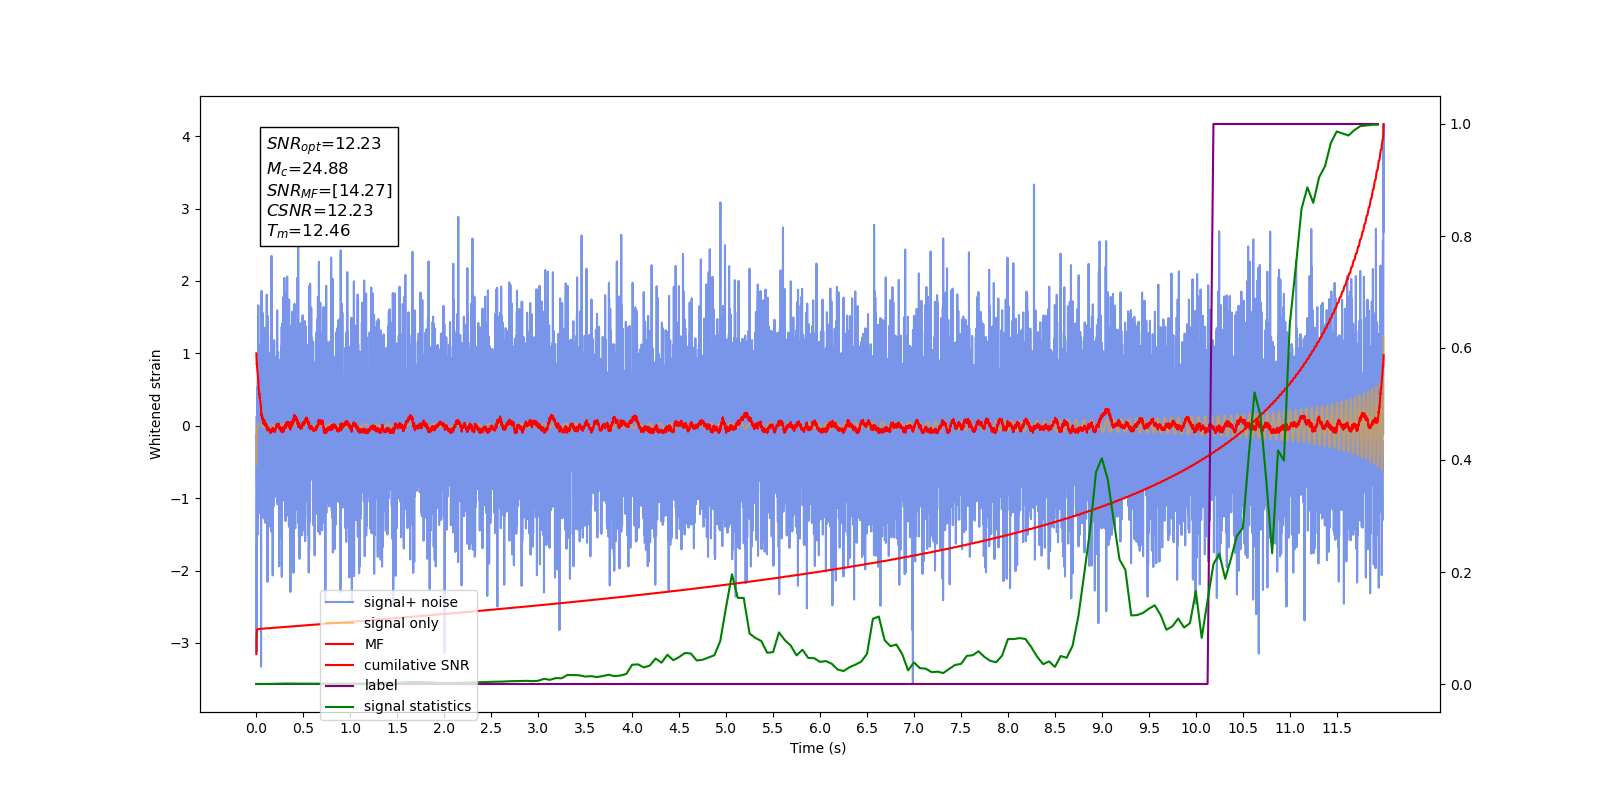Click the 'Whitened strain' y-axis label
1600x800 pixels.
(155, 404)
